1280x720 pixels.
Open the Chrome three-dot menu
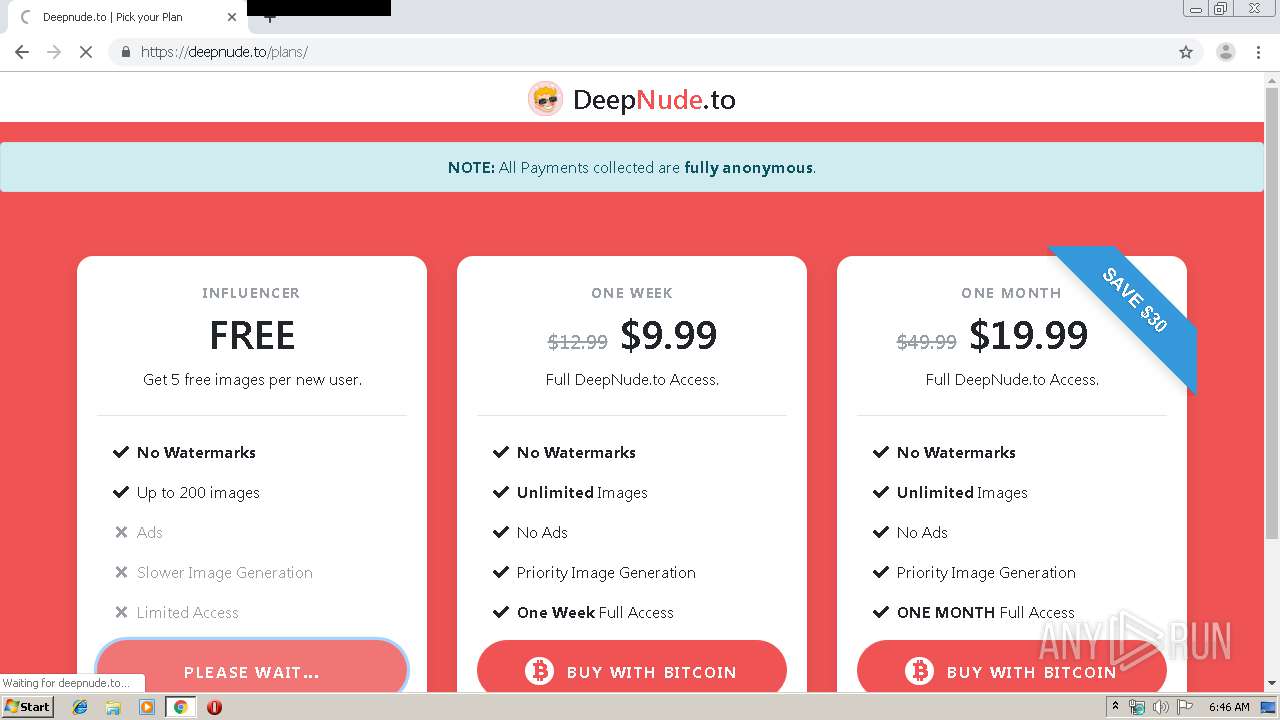click(1258, 52)
